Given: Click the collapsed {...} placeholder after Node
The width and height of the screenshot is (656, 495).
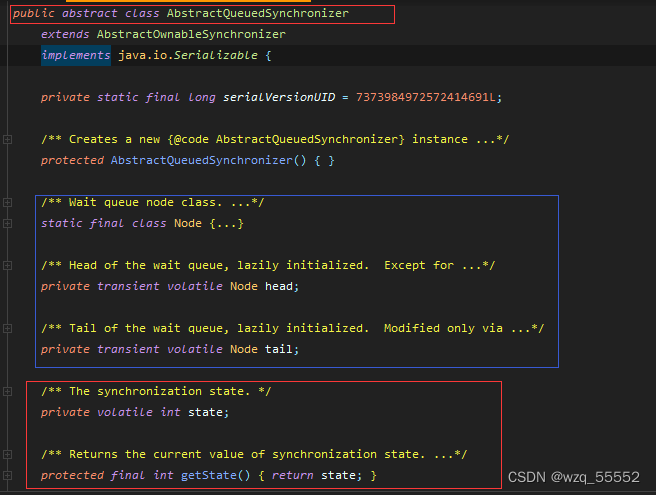Looking at the screenshot, I should pos(226,223).
